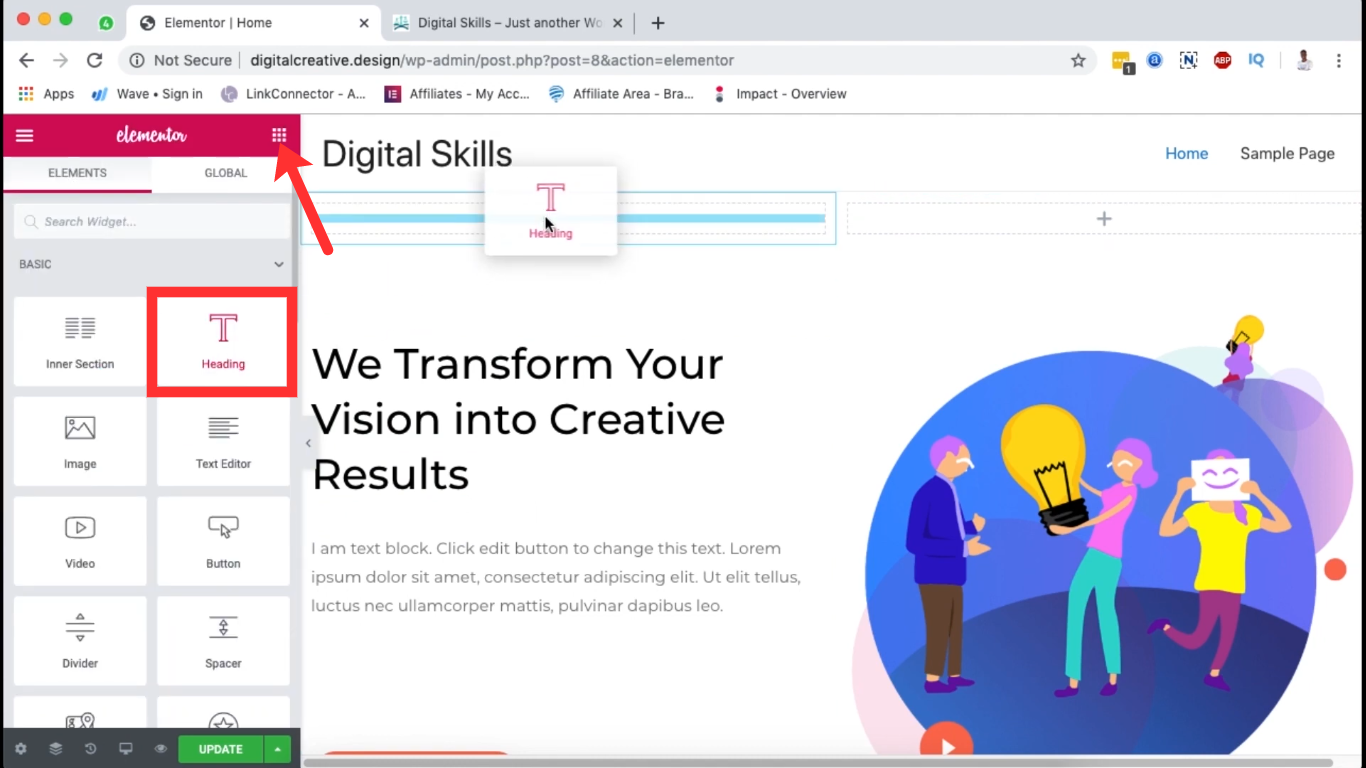The image size is (1366, 768).
Task: Open the Wave • Sign in bookmark
Action: [x=147, y=94]
